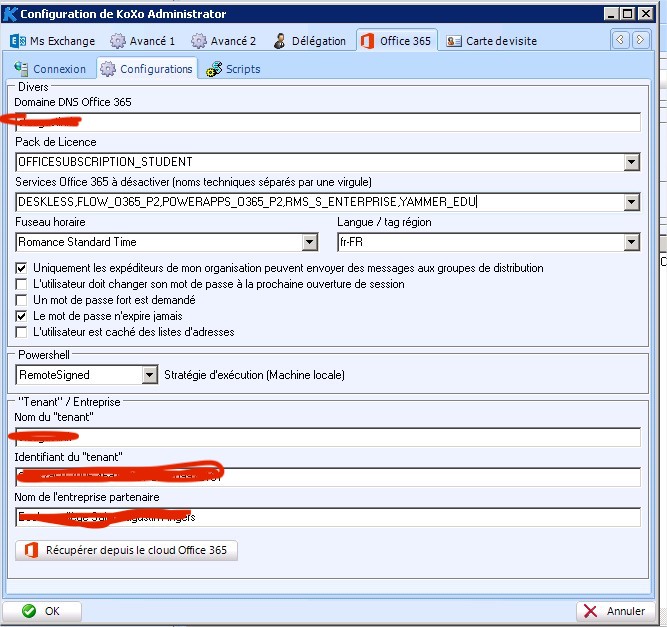
Task: Confirm with the OK button
Action: coord(42,611)
